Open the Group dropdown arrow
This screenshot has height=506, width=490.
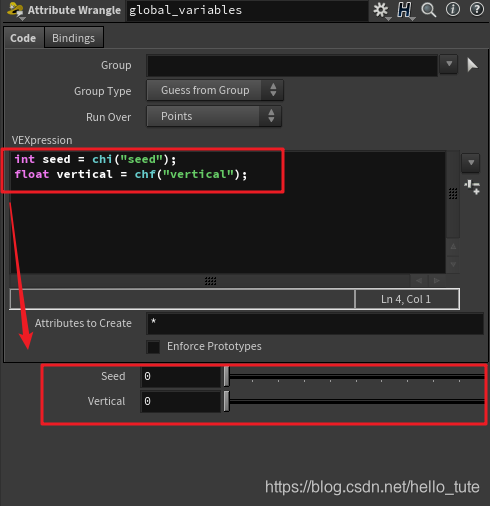pos(449,64)
